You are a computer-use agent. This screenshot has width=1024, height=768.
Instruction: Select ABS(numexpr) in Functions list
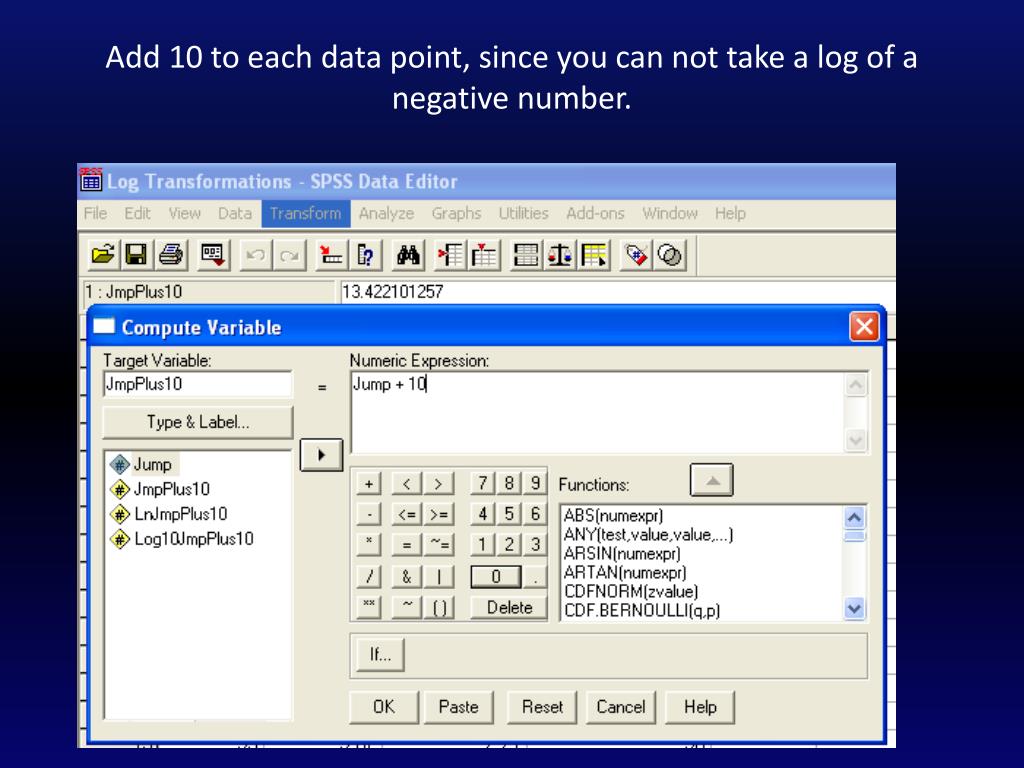(x=613, y=516)
